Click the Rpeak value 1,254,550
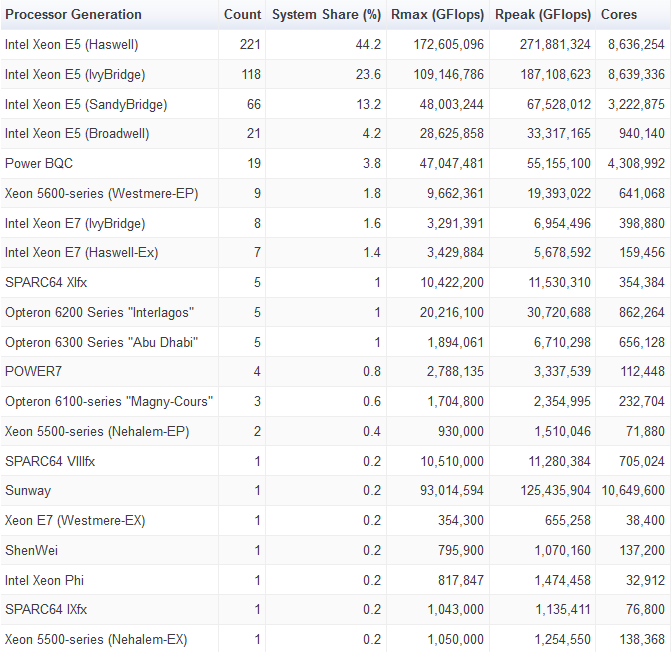Viewport: 672px width, 652px height. point(562,640)
